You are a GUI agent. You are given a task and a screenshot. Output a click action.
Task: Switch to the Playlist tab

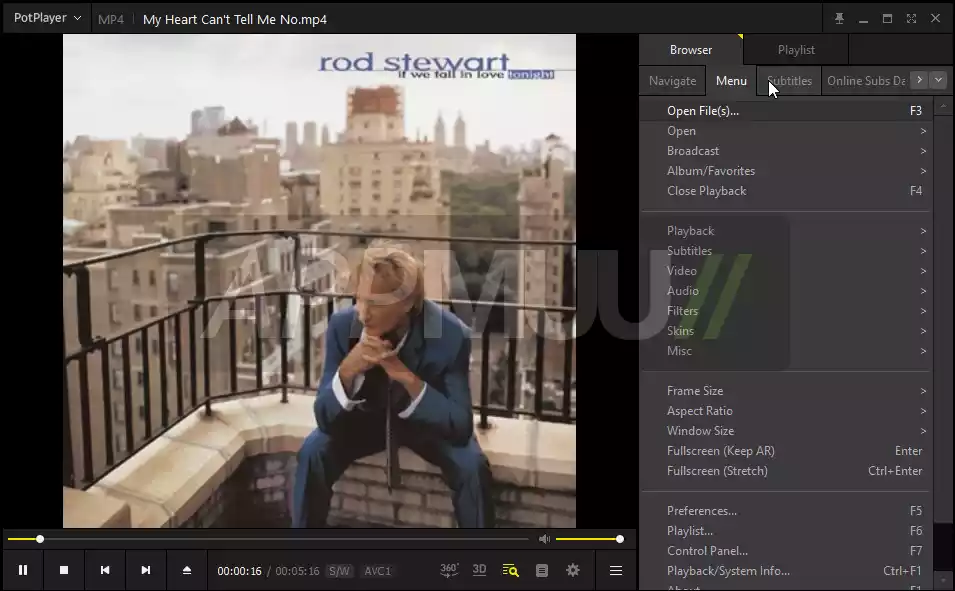[x=796, y=50]
